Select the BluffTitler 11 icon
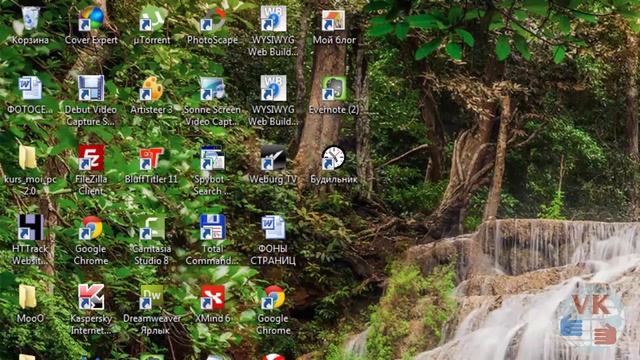The width and height of the screenshot is (640, 360). (x=151, y=158)
